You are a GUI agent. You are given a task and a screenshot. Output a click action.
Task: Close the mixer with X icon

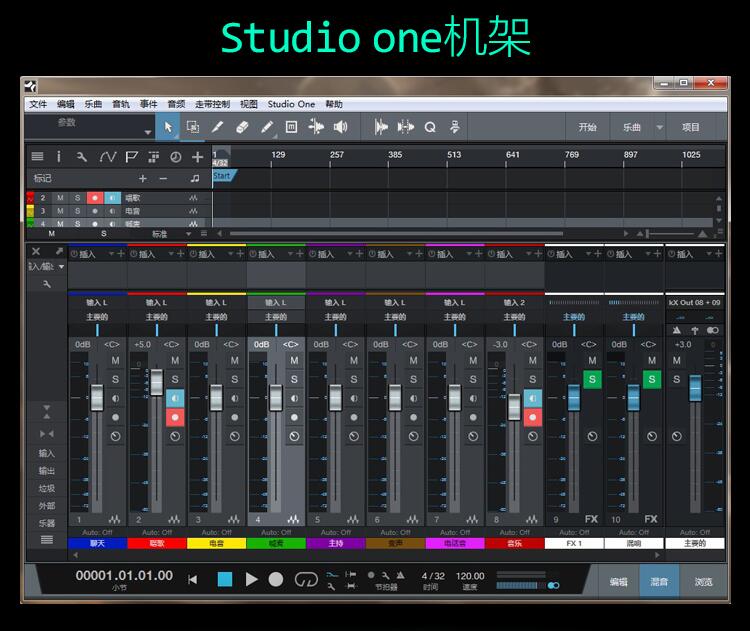35,251
